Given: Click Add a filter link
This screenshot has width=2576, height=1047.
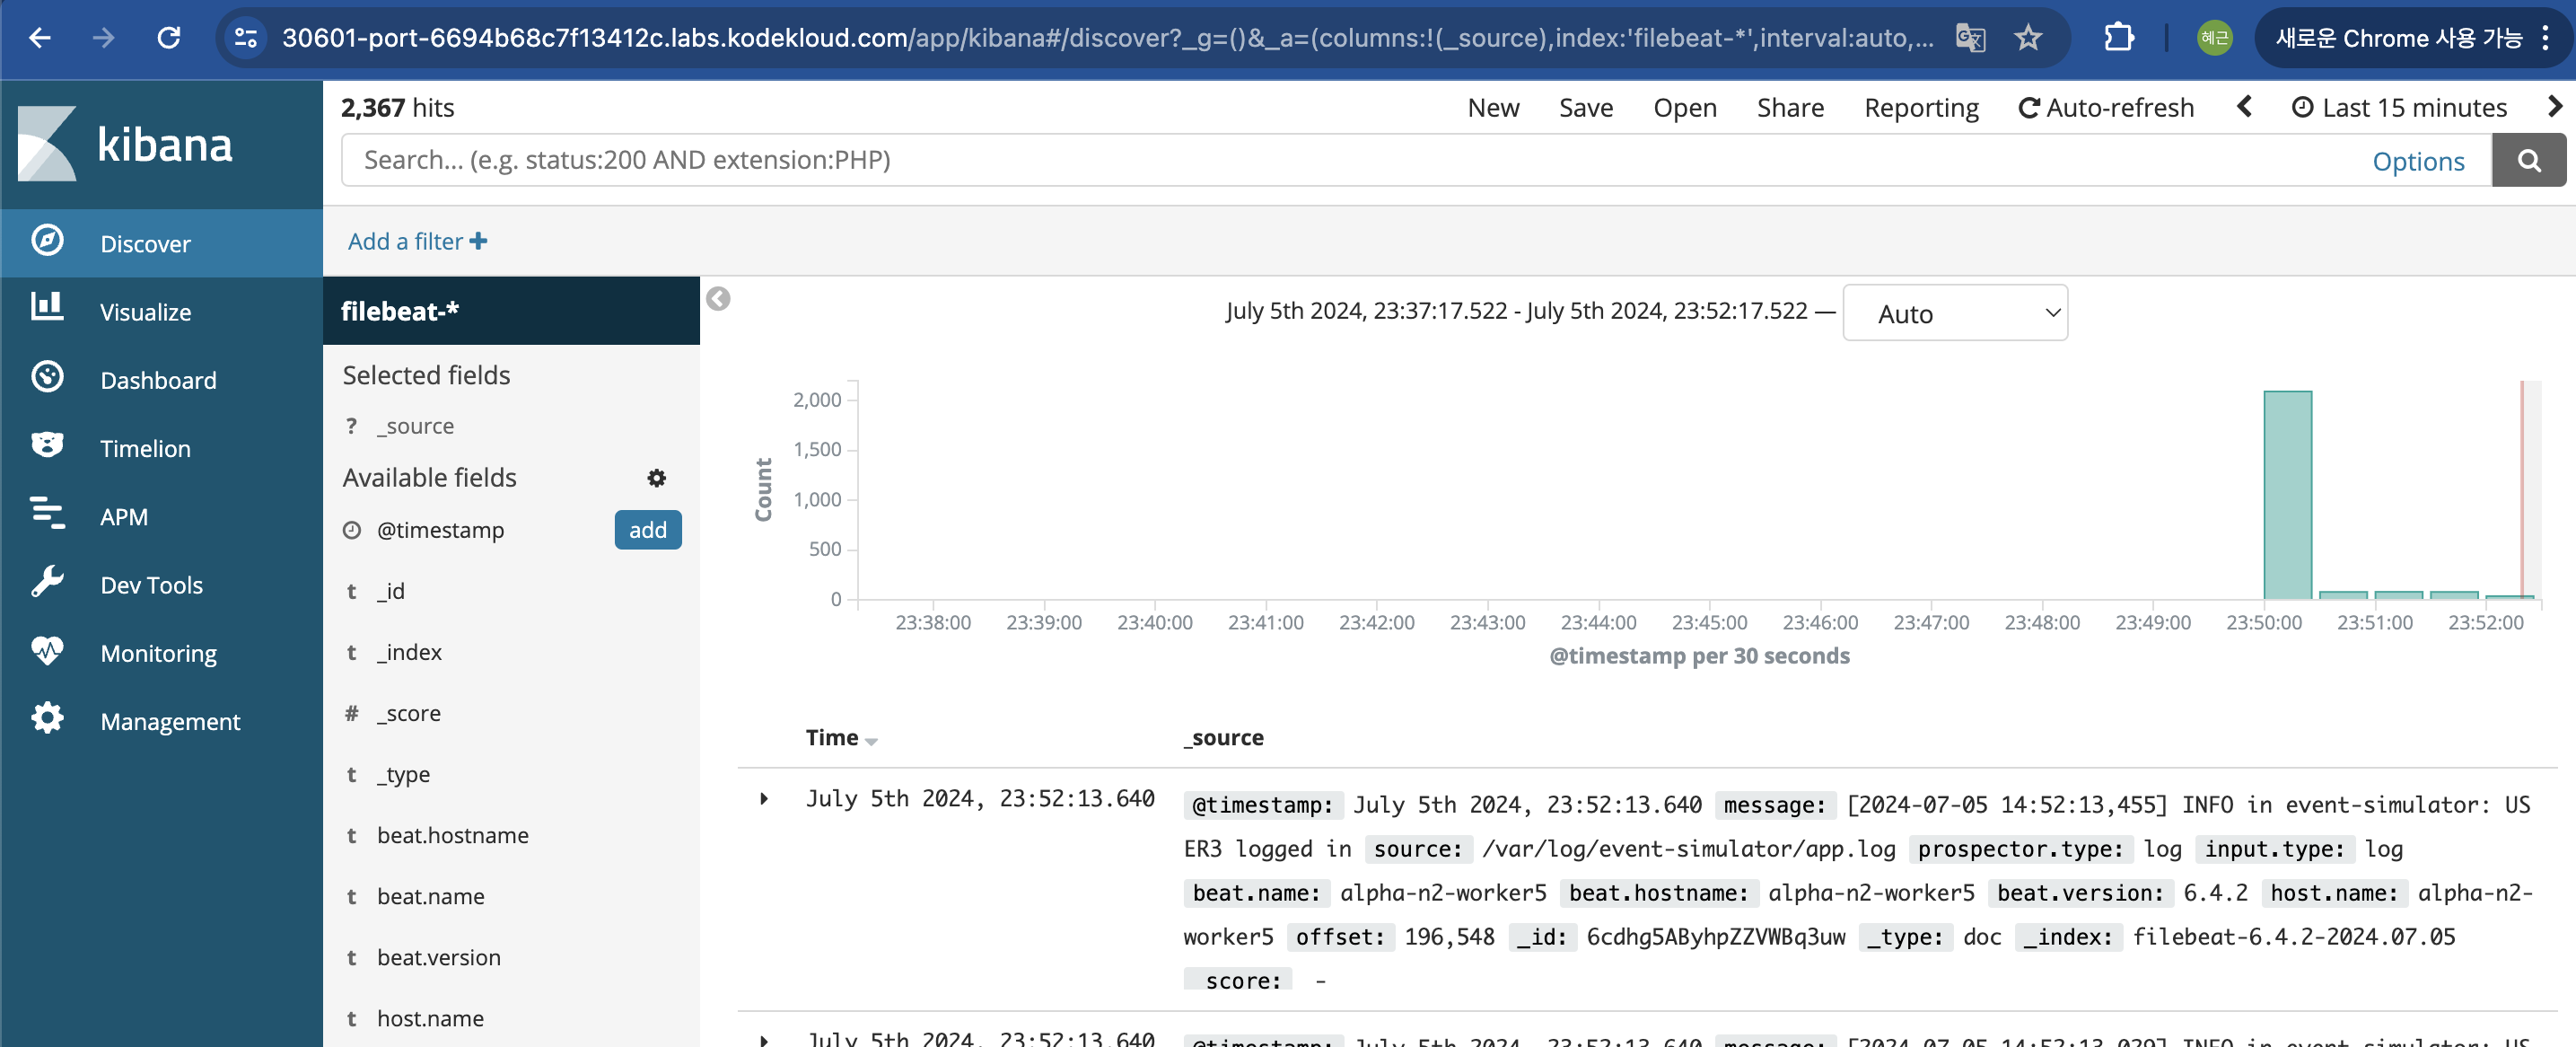Looking at the screenshot, I should [417, 242].
